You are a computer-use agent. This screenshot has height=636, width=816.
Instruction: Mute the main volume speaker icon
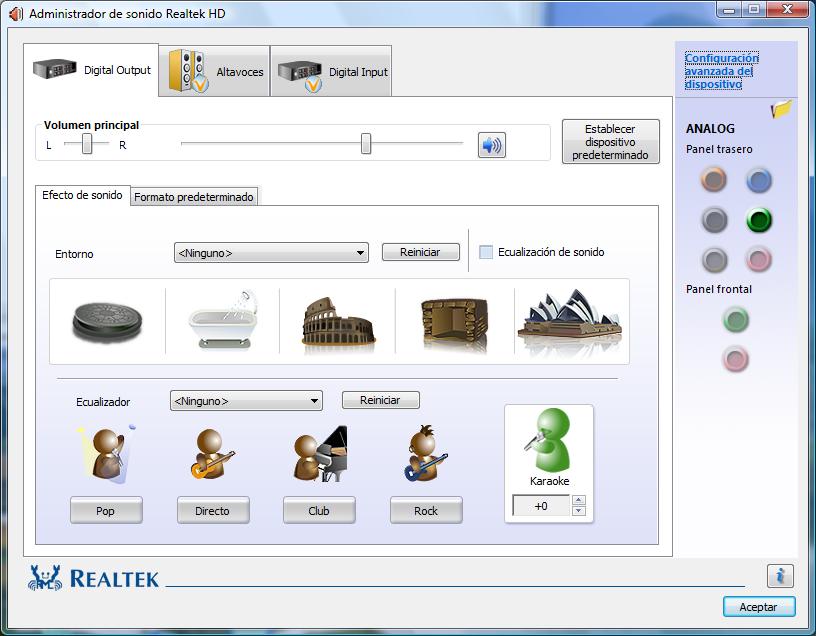[491, 145]
